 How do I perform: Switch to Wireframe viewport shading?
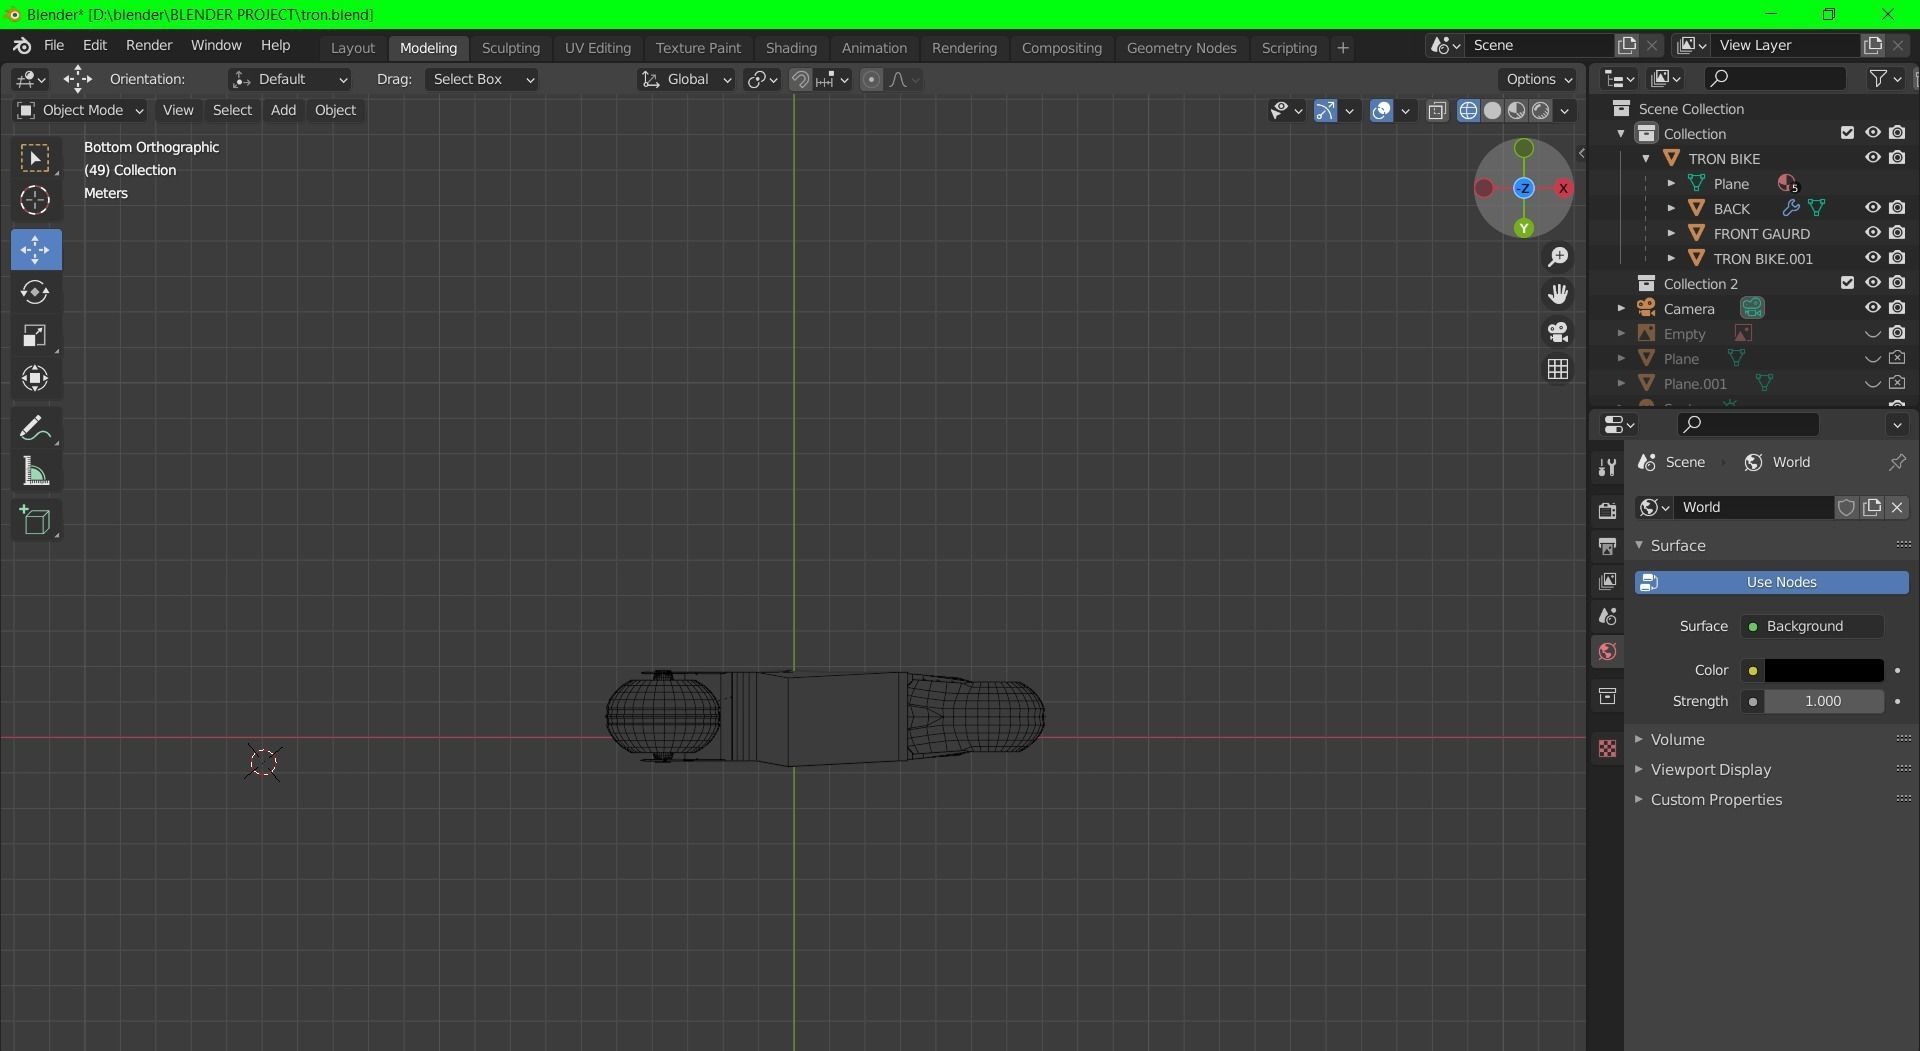pos(1468,111)
